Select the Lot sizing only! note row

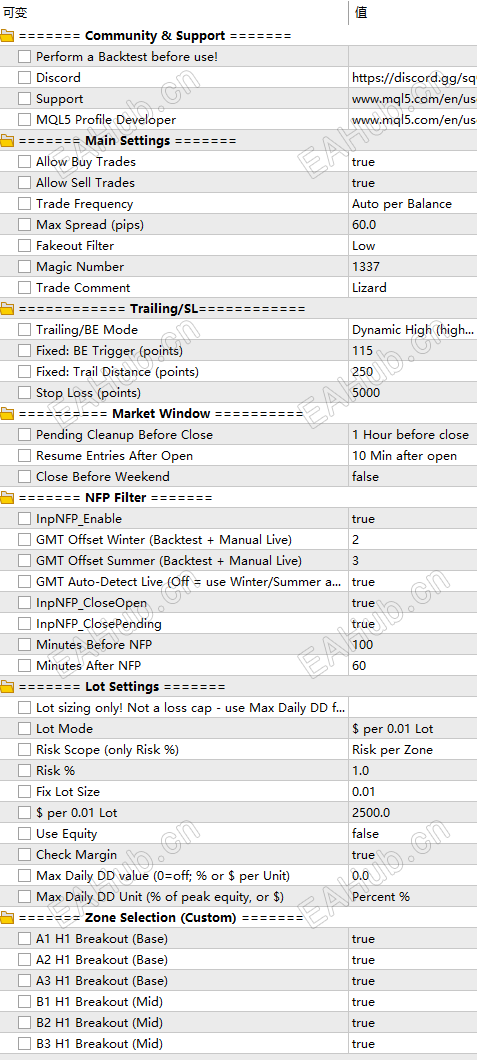pyautogui.click(x=191, y=708)
